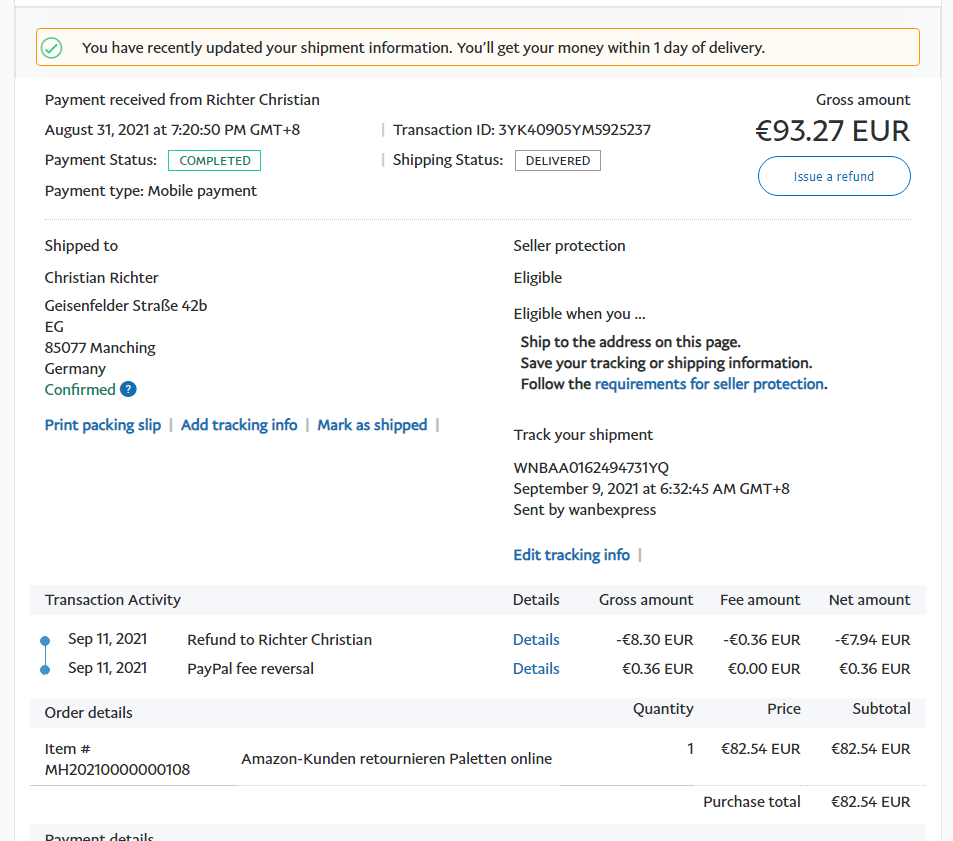This screenshot has height=841, width=953.
Task: Click the Transaction ID 3YK40905YM5925237
Action: click(575, 130)
